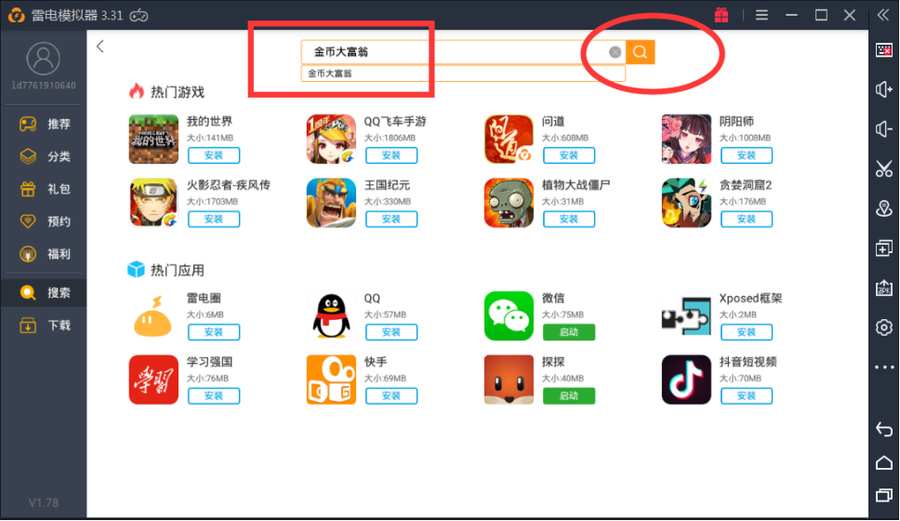Click the orange search magnifier button
Viewport: 900px width, 521px height.
point(640,52)
